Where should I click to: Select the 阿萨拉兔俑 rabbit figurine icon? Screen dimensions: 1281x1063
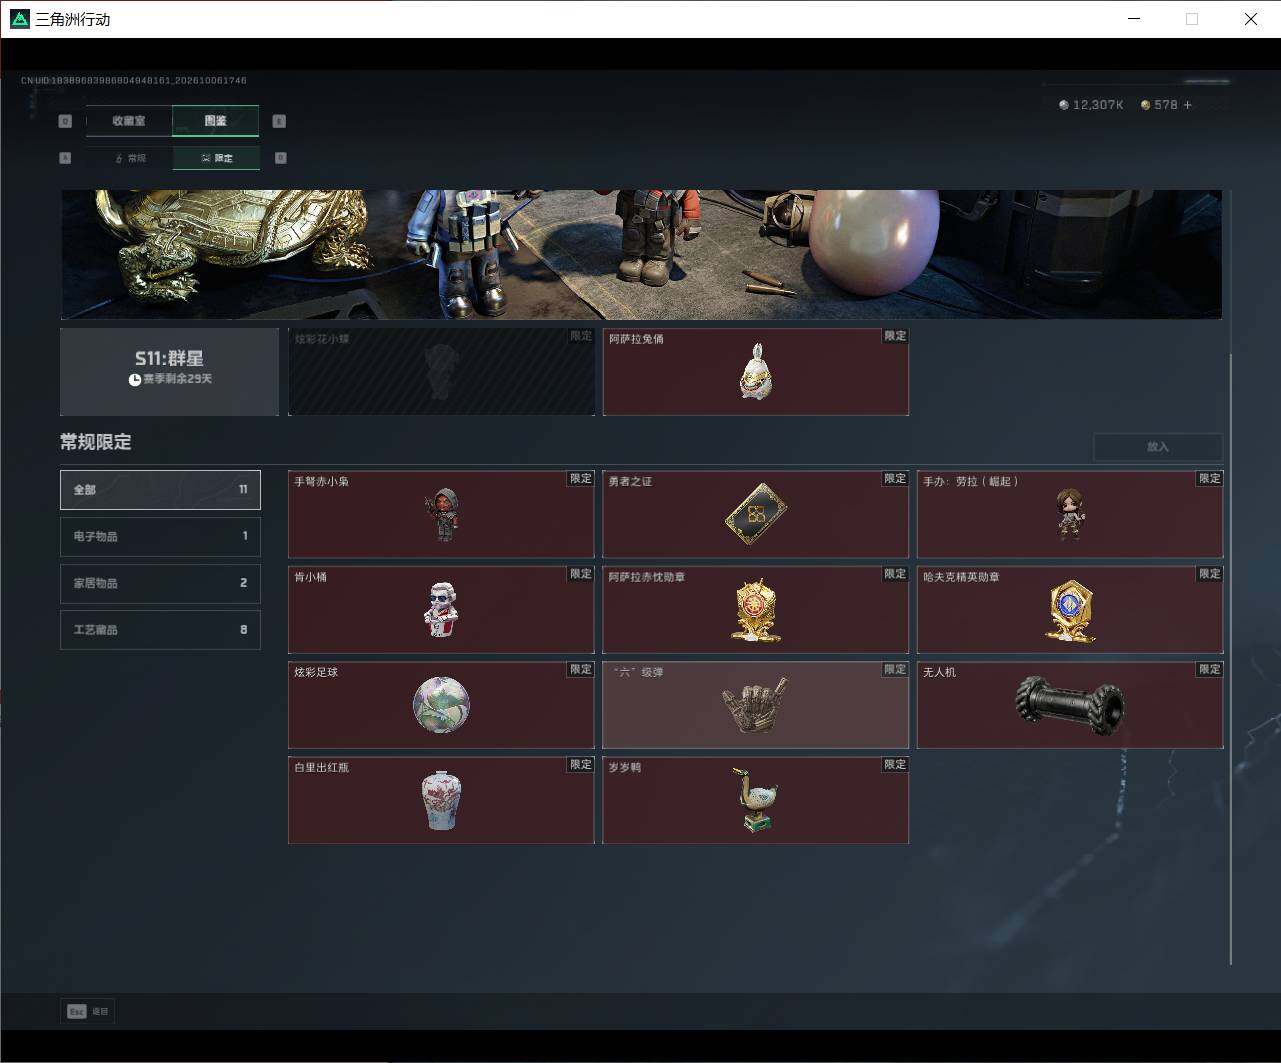coord(756,372)
